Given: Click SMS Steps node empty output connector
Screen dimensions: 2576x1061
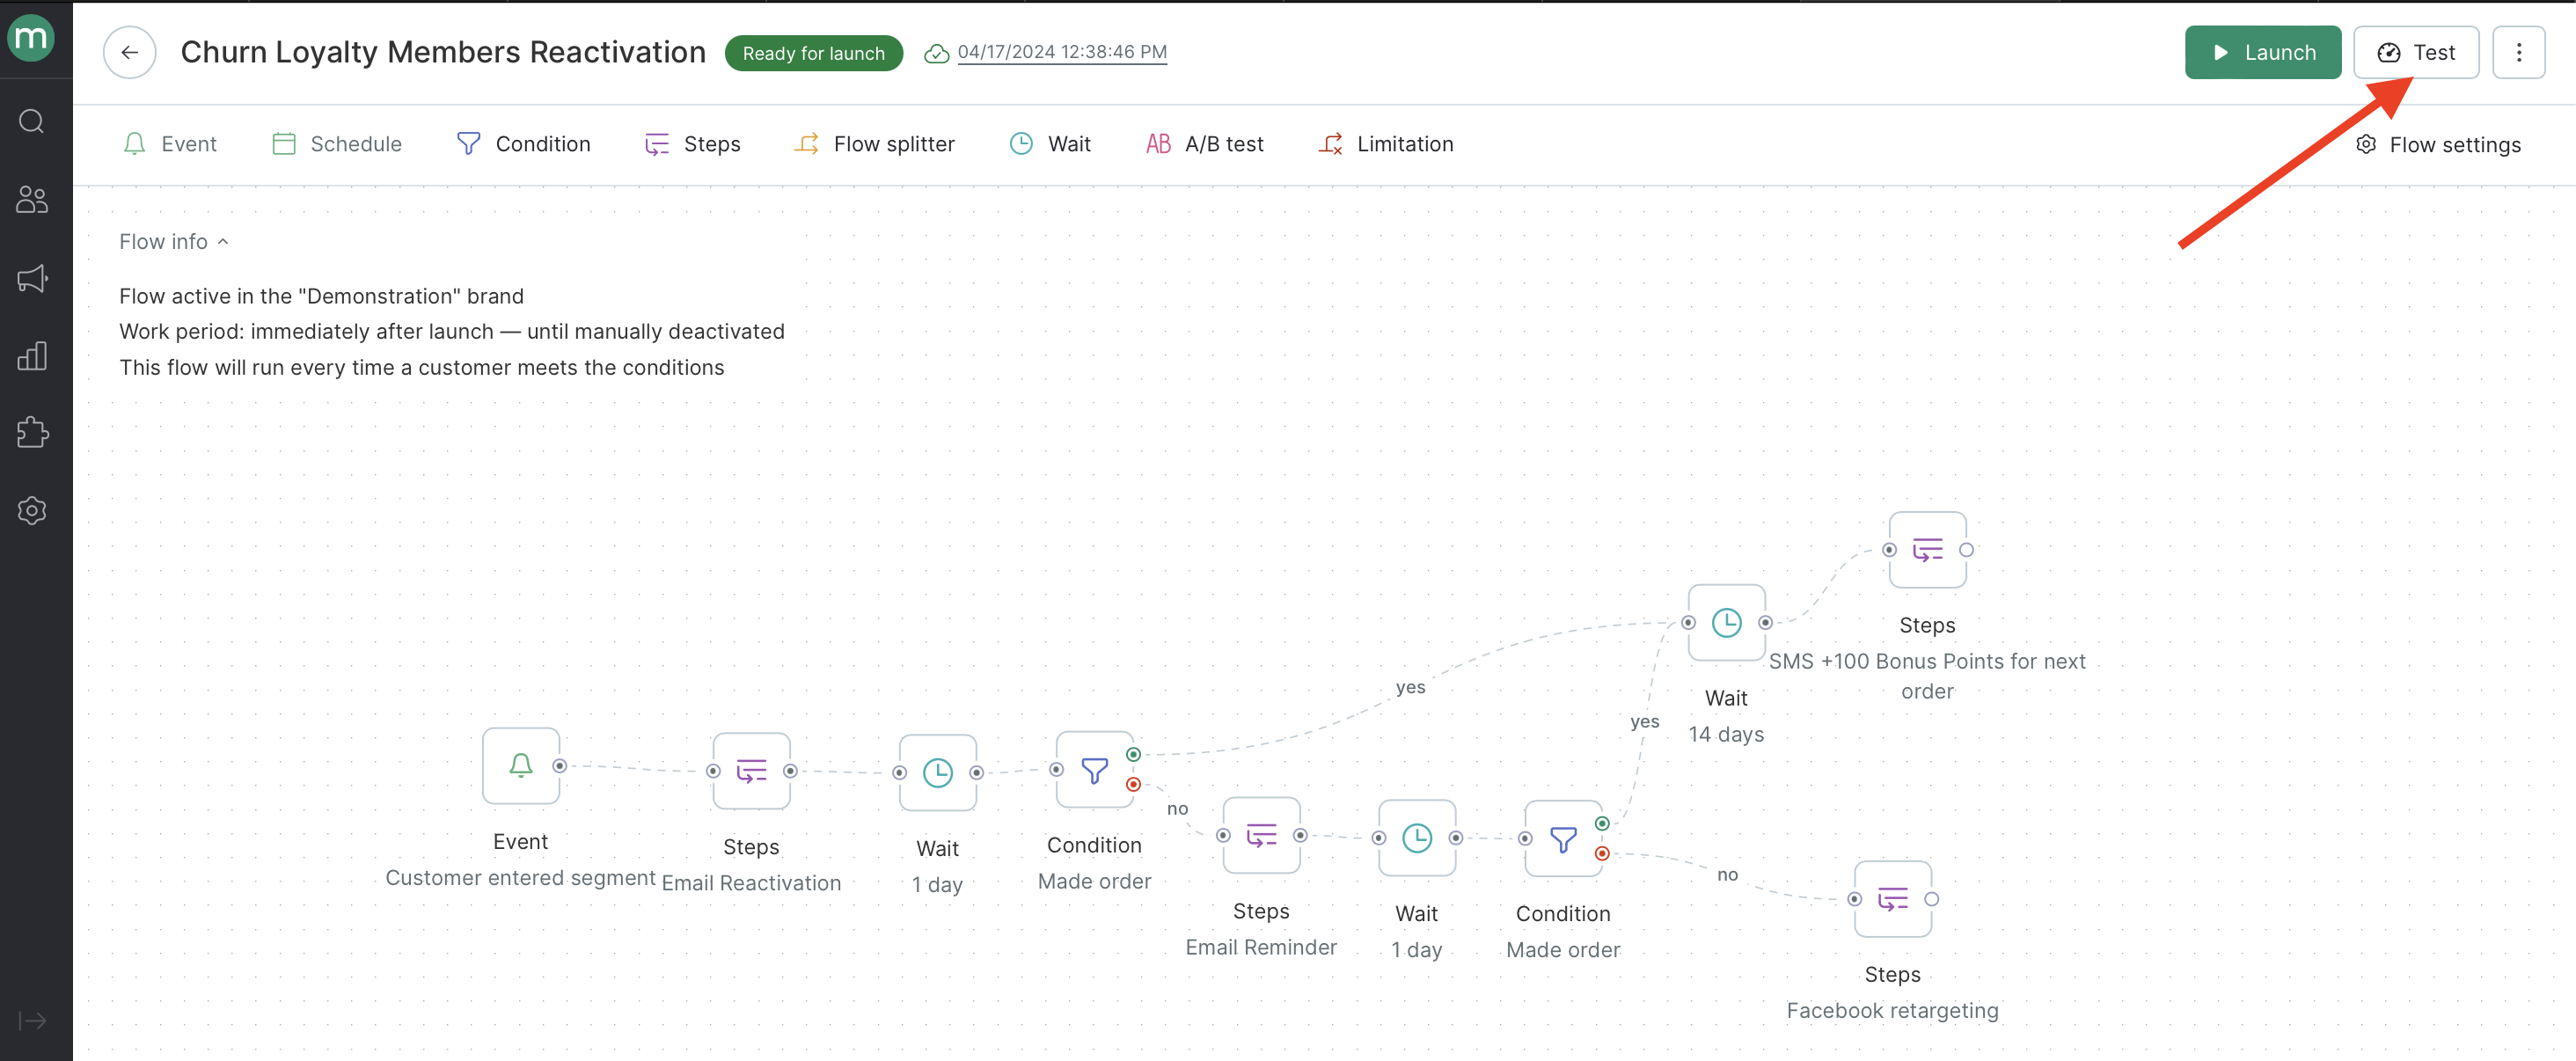Looking at the screenshot, I should [1966, 550].
